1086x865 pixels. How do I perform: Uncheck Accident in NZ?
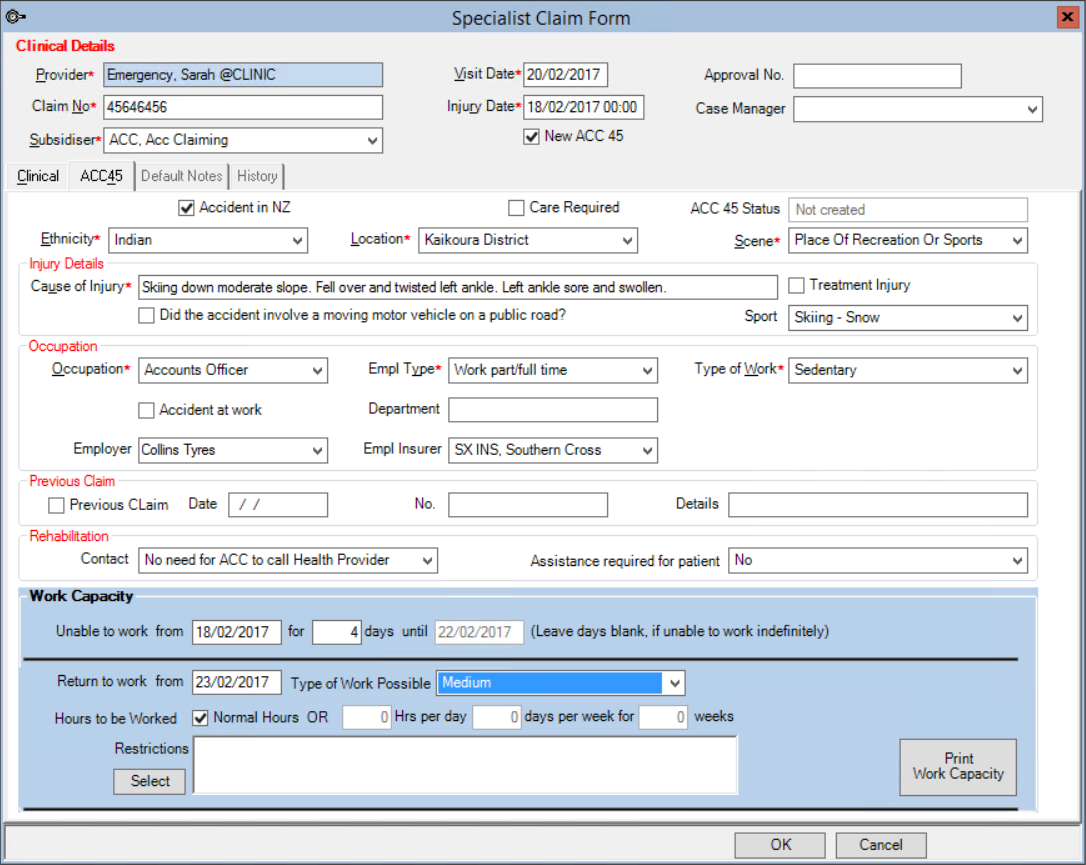click(x=186, y=208)
